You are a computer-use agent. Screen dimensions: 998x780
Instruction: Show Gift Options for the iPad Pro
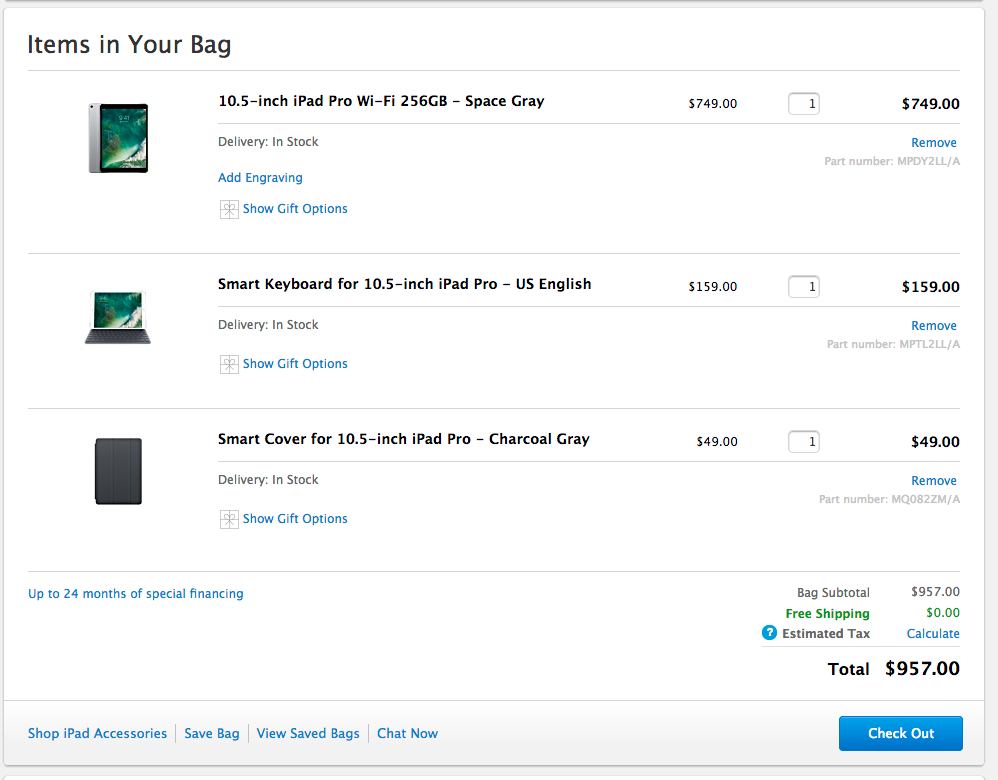click(x=295, y=209)
